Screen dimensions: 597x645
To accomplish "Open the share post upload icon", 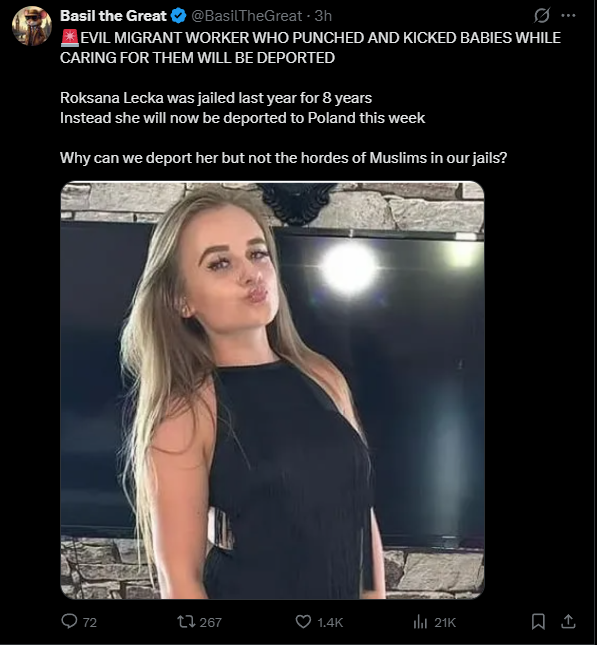I will tap(568, 621).
